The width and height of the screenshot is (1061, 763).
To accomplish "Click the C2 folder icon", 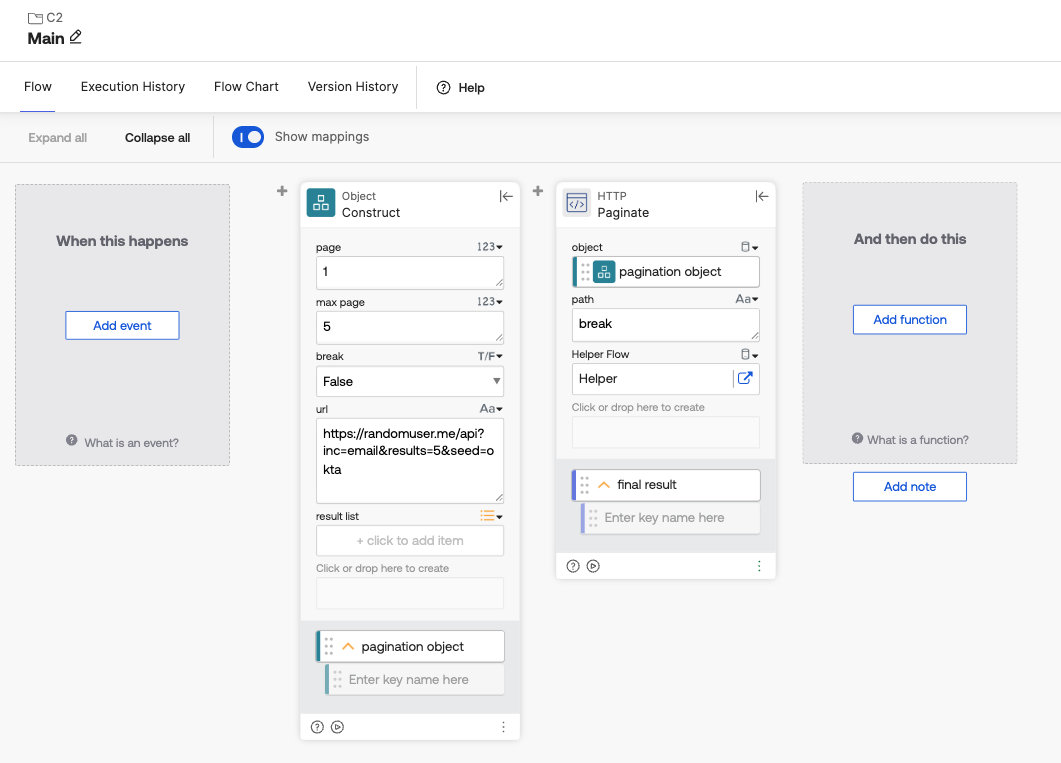I will pos(35,18).
